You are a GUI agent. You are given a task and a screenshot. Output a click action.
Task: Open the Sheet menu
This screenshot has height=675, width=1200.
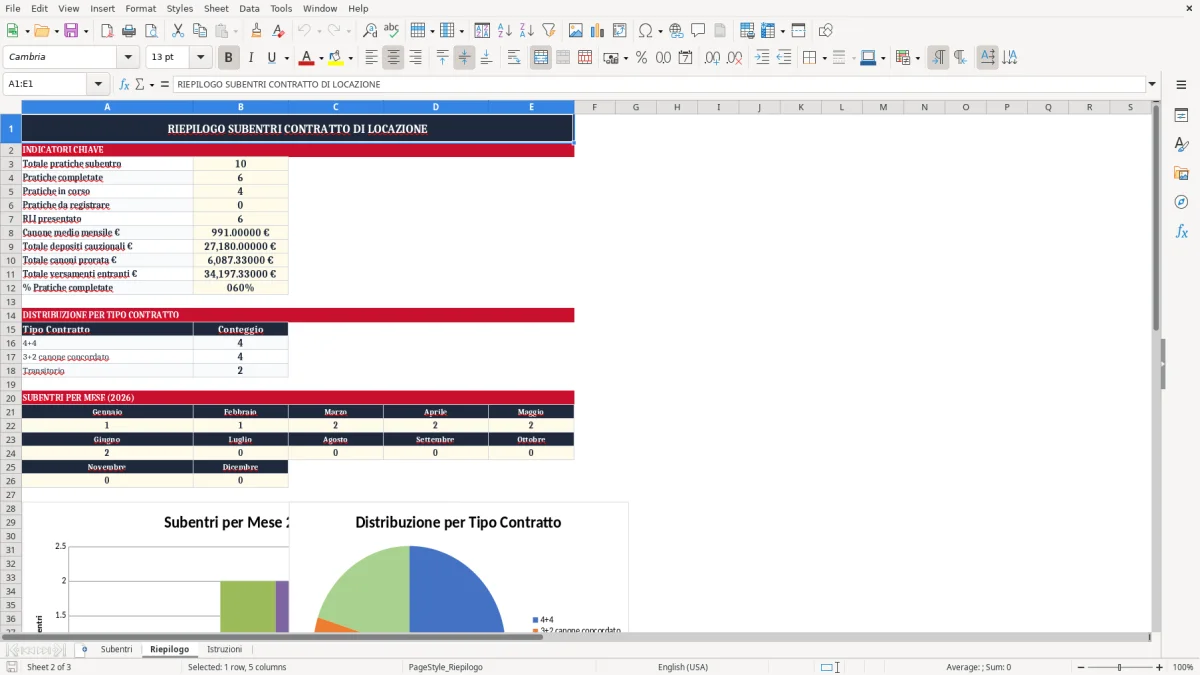coord(216,8)
